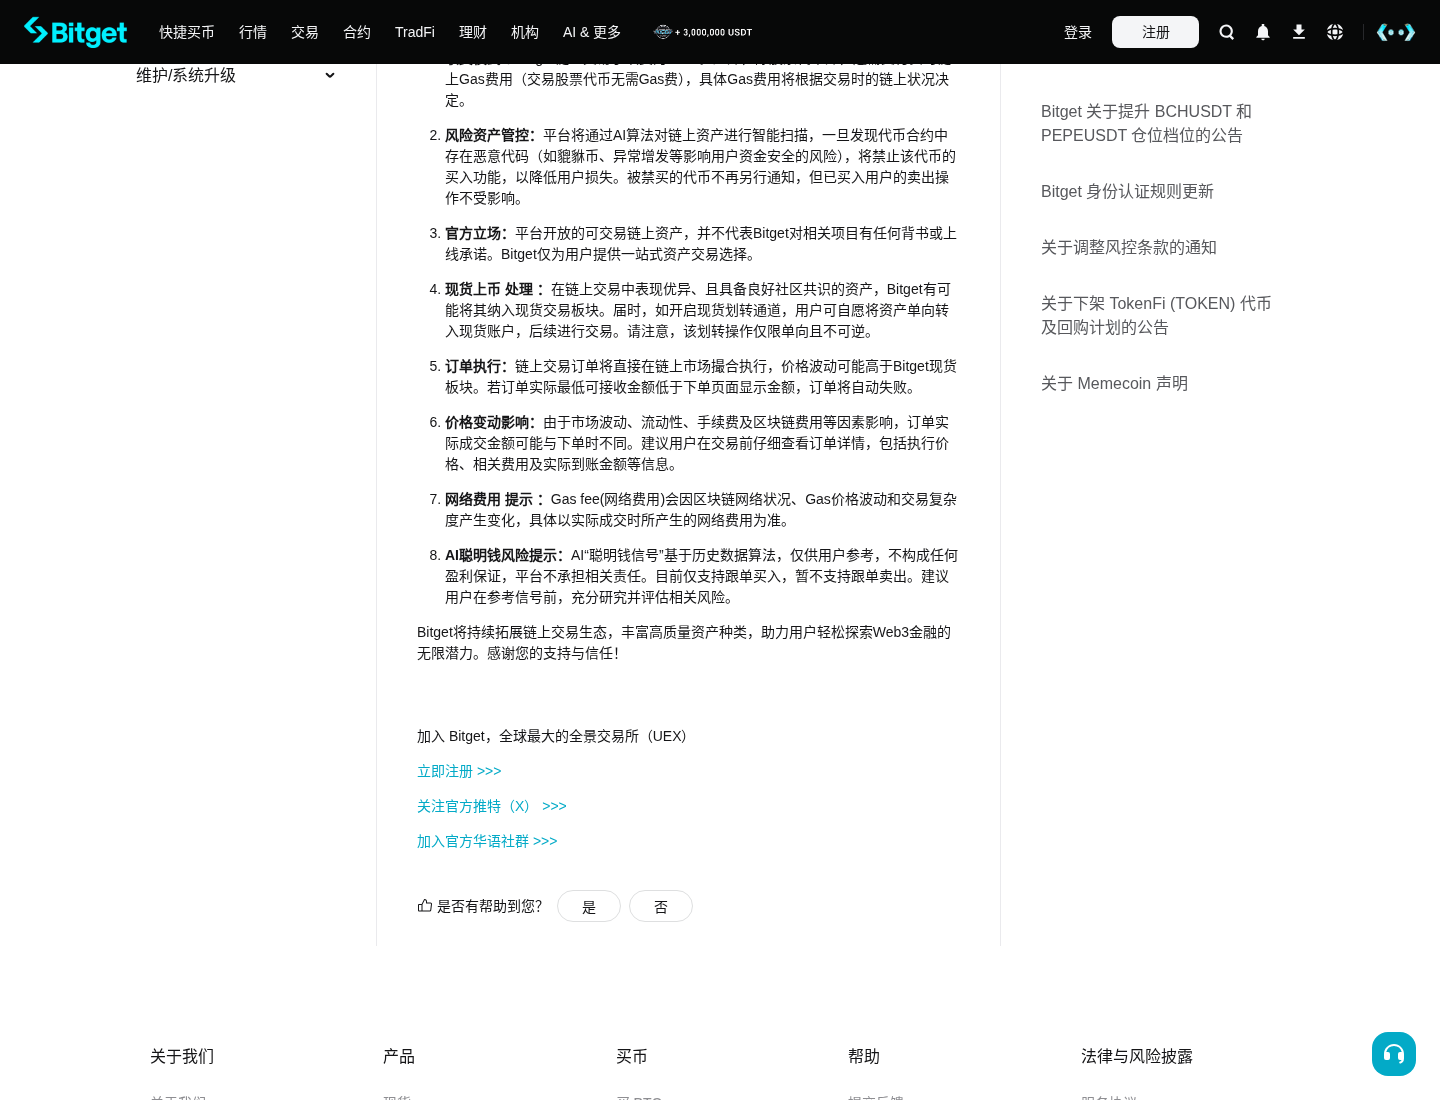Expand the 维护/系统升级 sidebar section
The image size is (1440, 1100).
[x=236, y=76]
